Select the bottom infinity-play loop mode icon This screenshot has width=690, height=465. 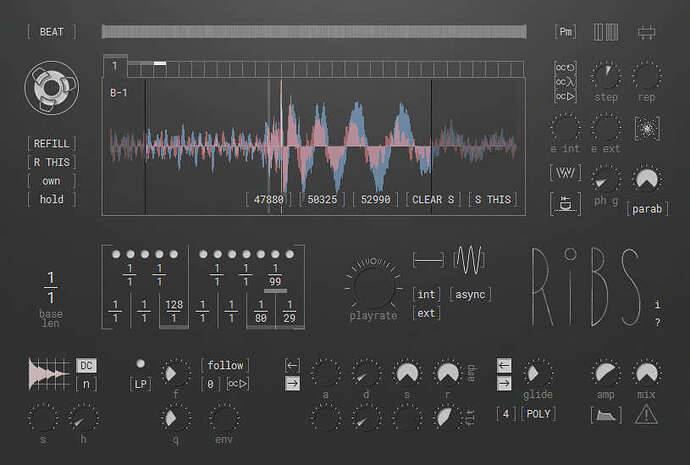click(565, 96)
